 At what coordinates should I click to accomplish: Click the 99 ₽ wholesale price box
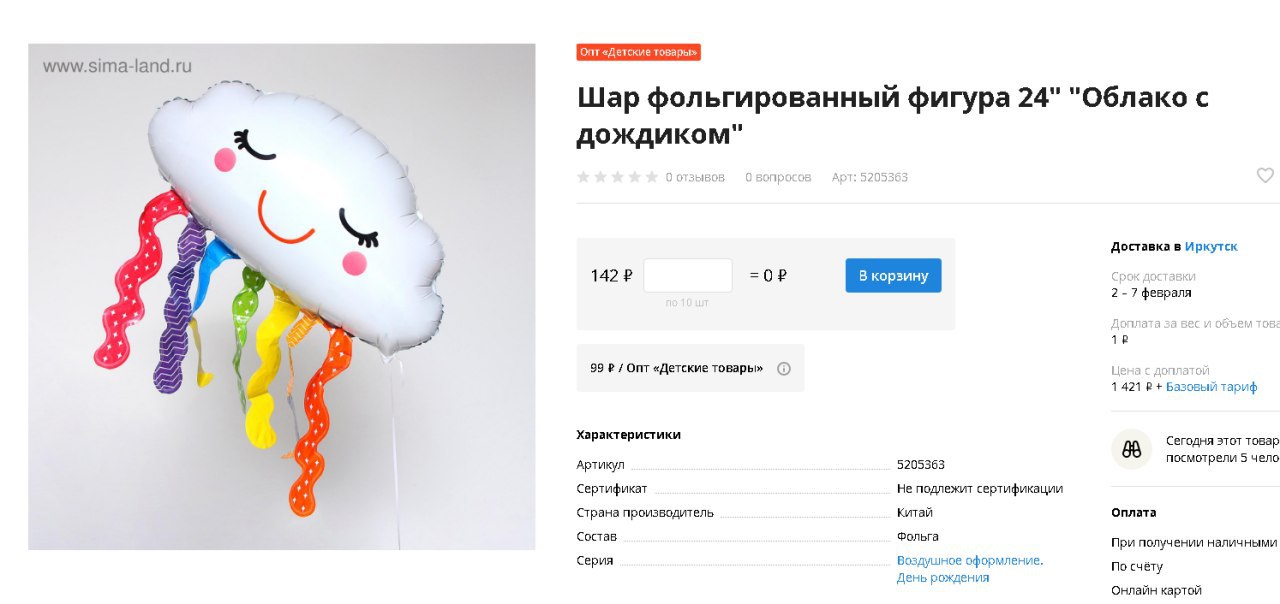point(690,368)
